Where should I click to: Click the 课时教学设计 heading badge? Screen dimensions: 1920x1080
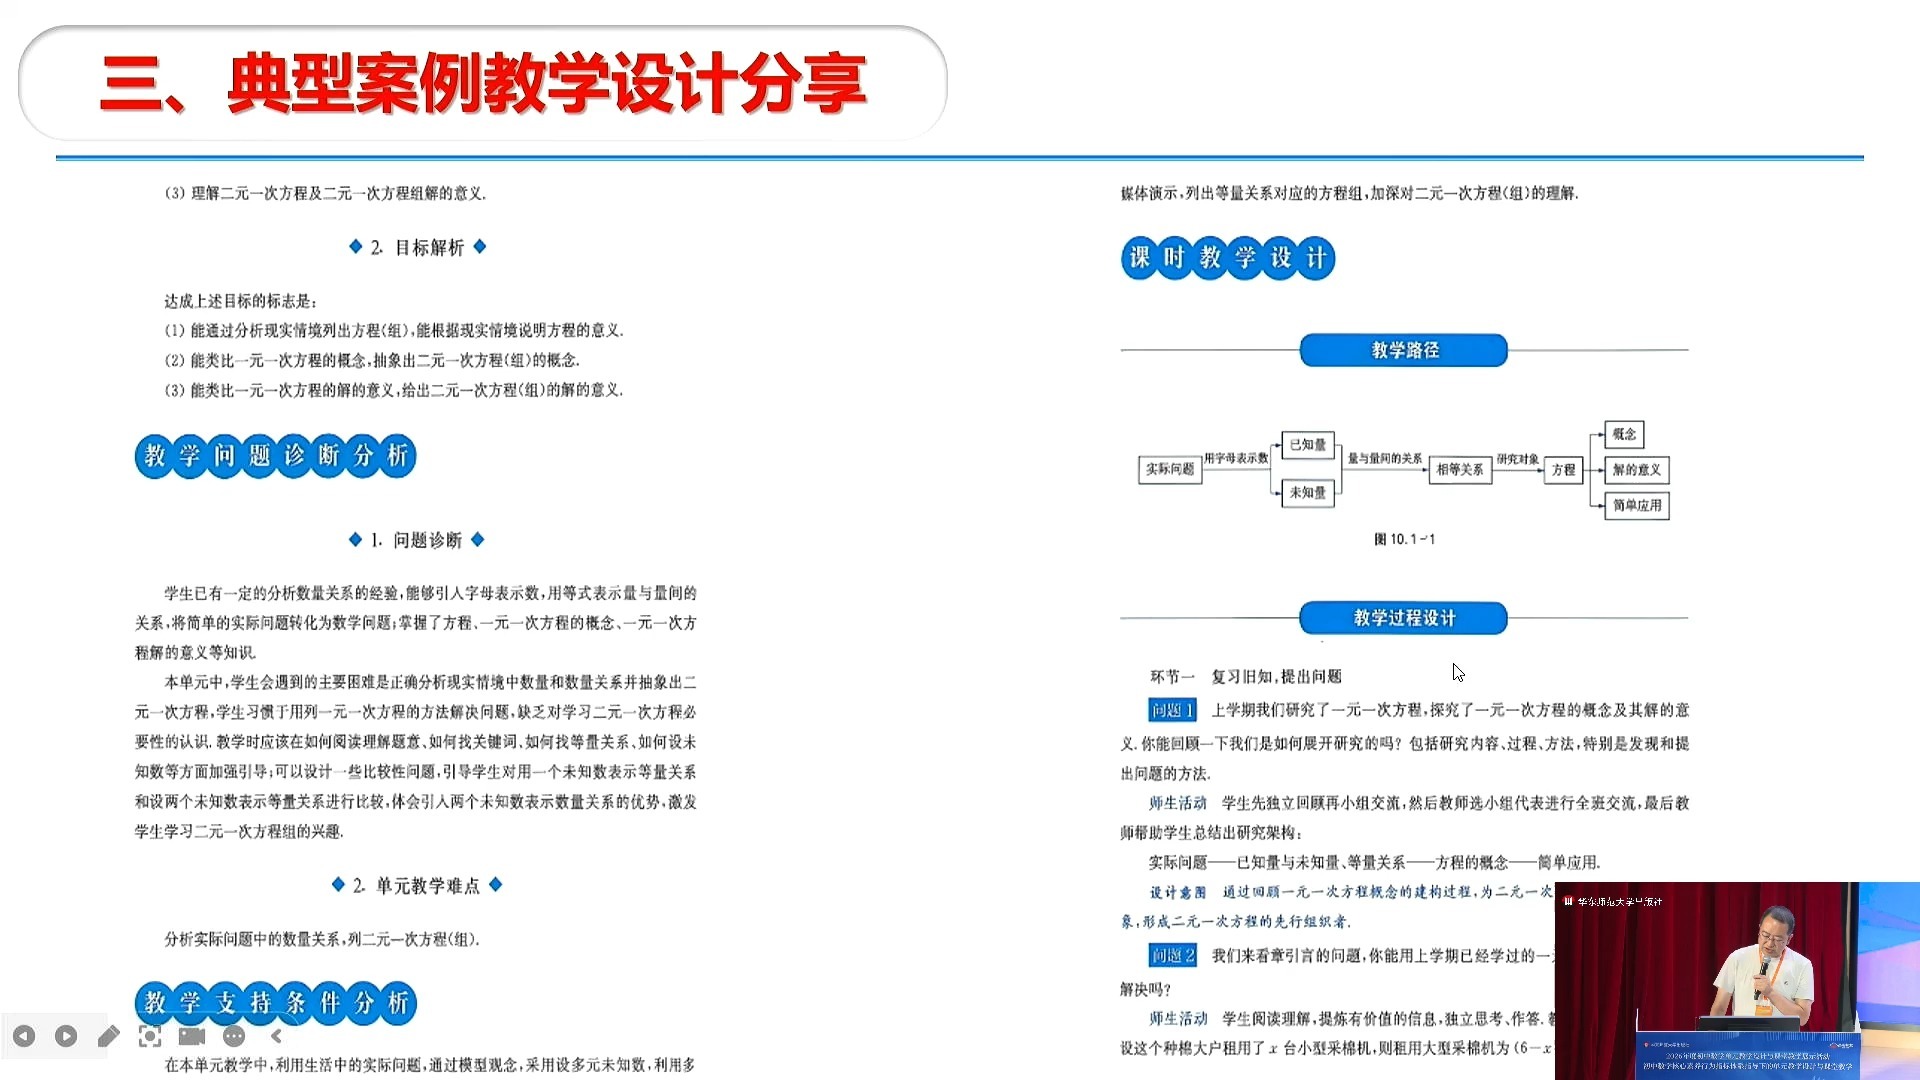1228,258
